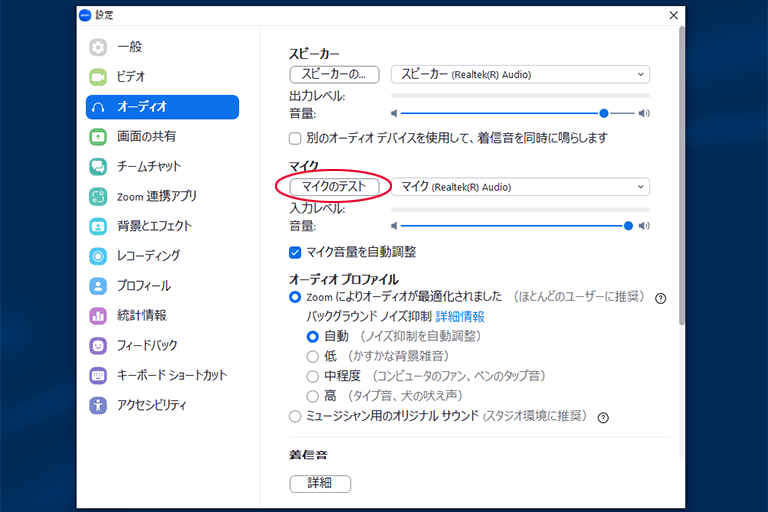This screenshot has width=768, height=512.
Task: Click loud speaker icon right of speaker volume
Action: click(644, 114)
